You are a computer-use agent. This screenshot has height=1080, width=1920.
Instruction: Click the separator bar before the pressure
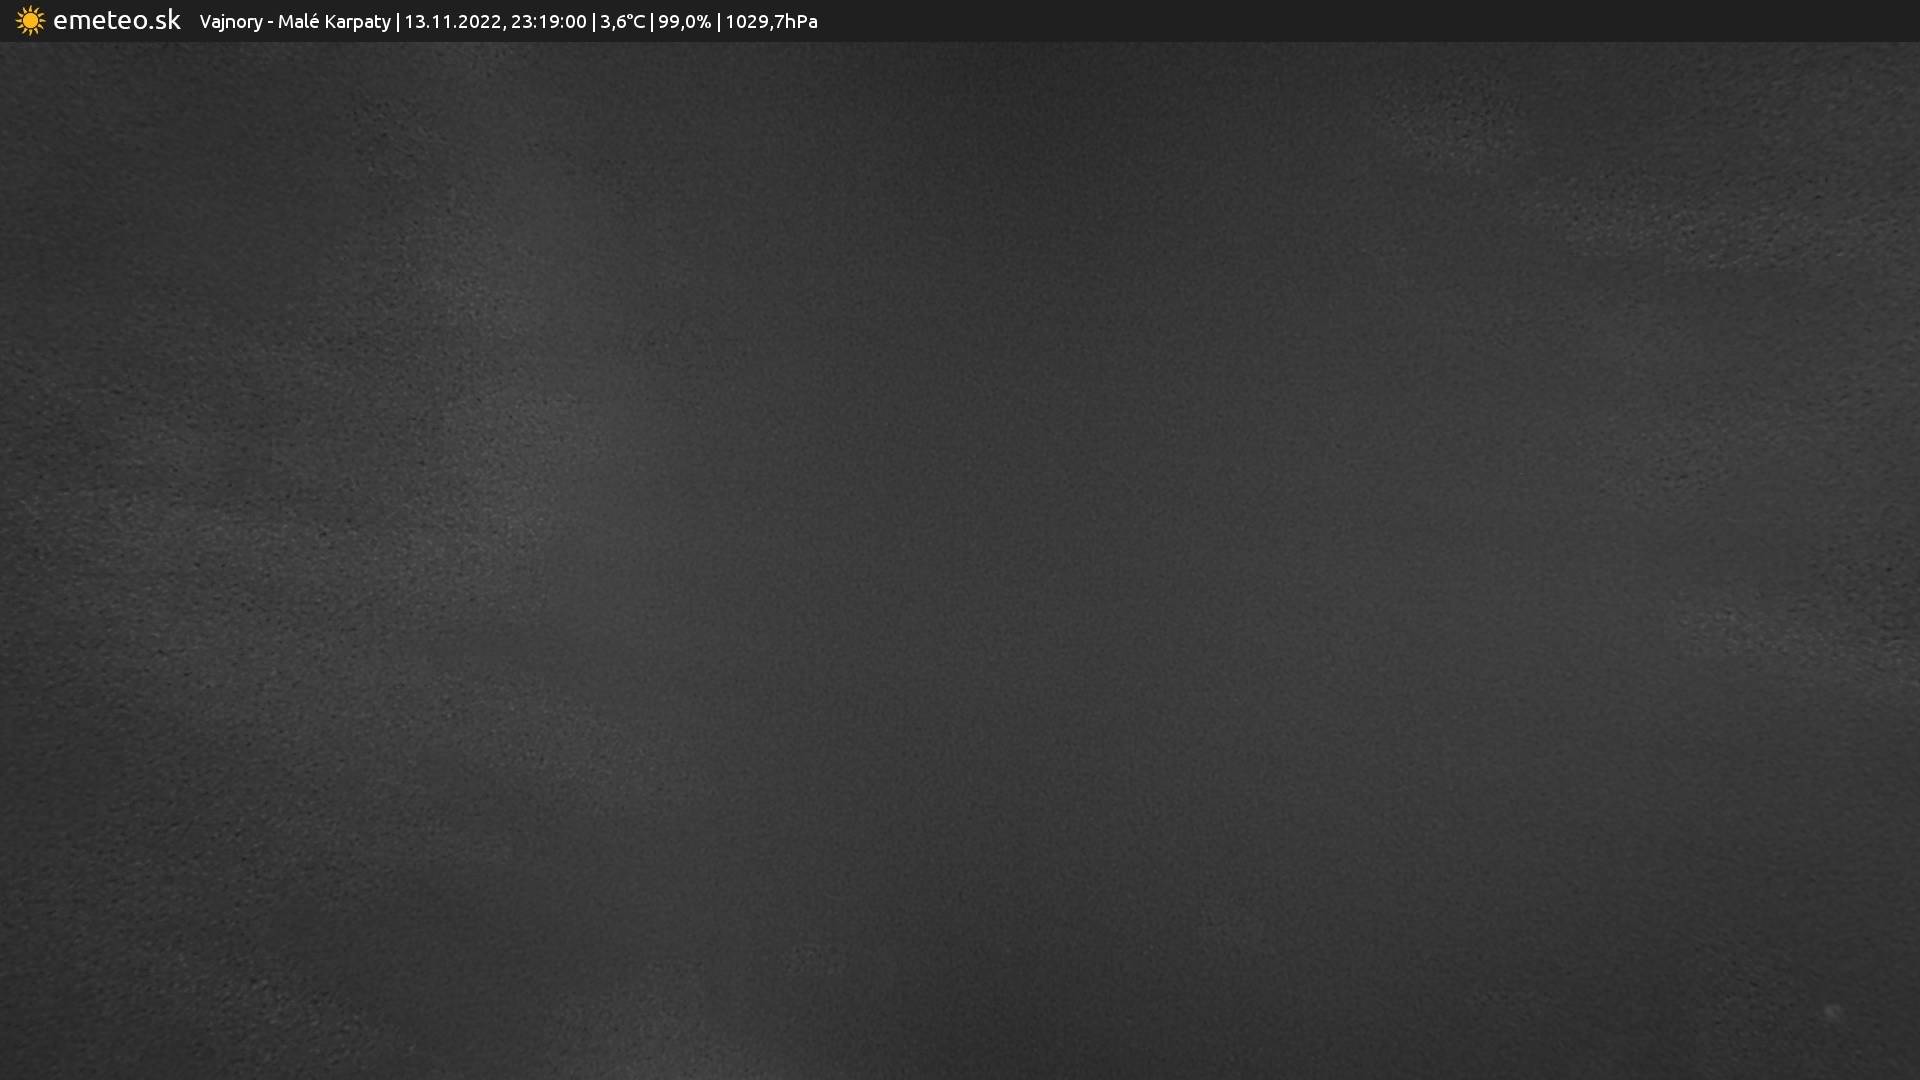pyautogui.click(x=719, y=22)
